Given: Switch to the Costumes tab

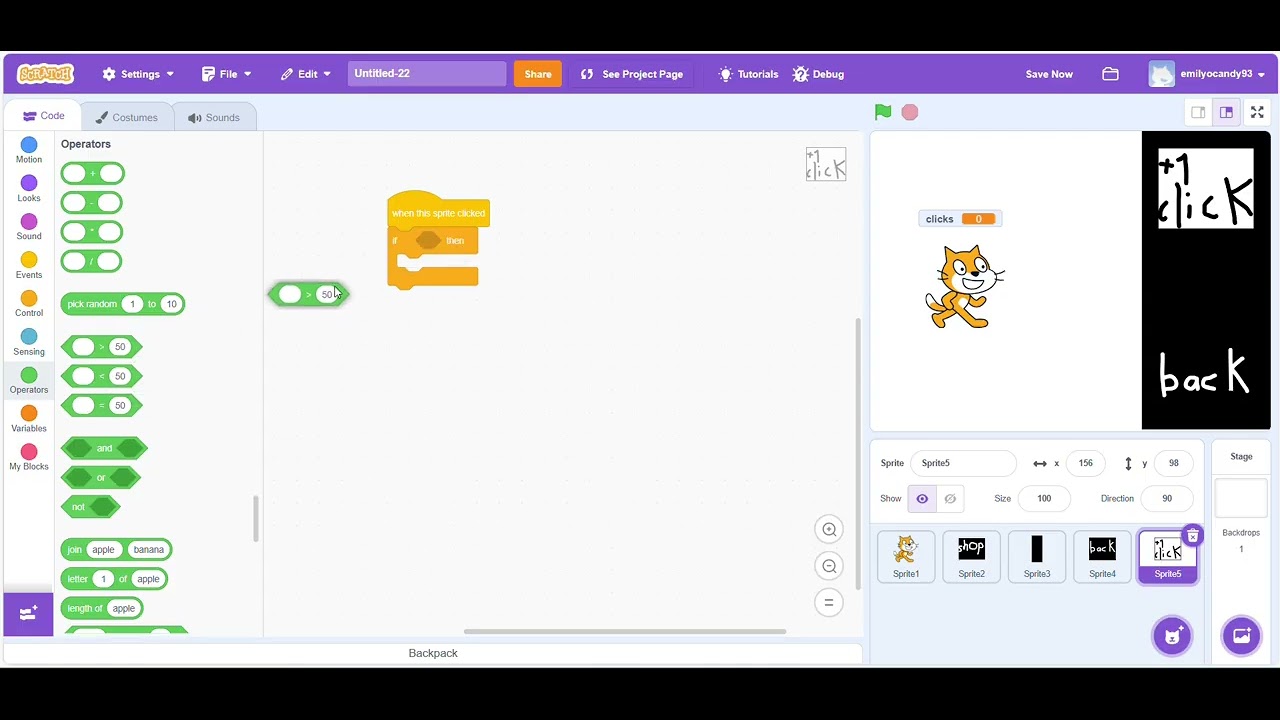Looking at the screenshot, I should click(126, 117).
